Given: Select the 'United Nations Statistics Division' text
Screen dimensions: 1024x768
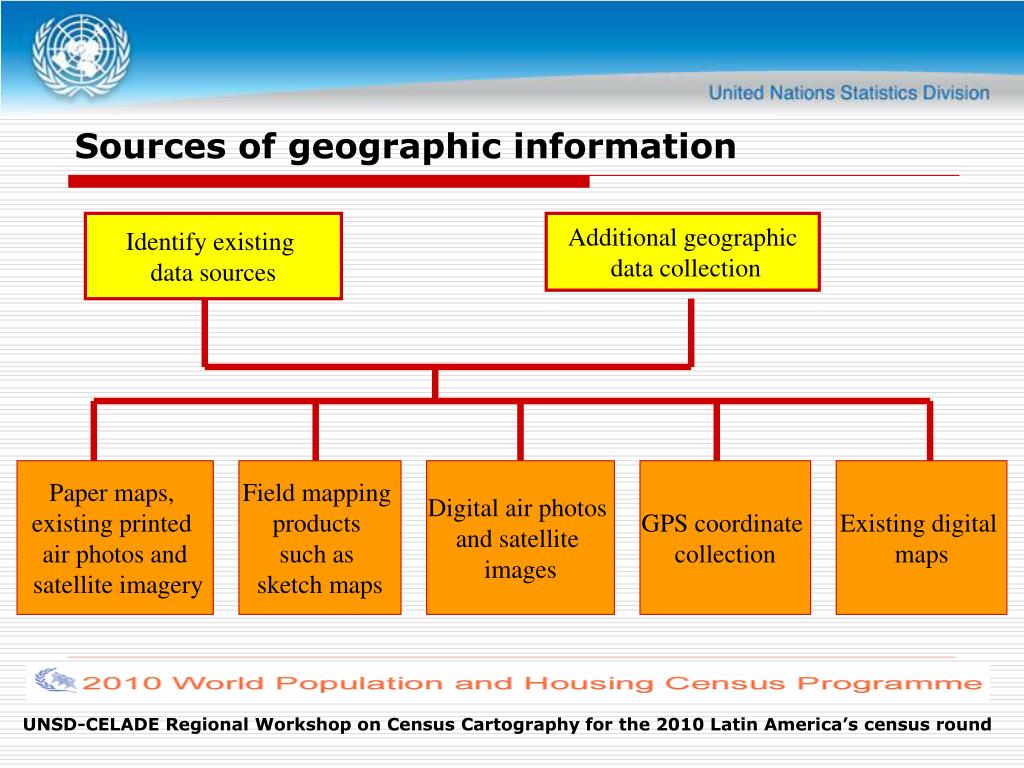Looking at the screenshot, I should click(x=849, y=93).
